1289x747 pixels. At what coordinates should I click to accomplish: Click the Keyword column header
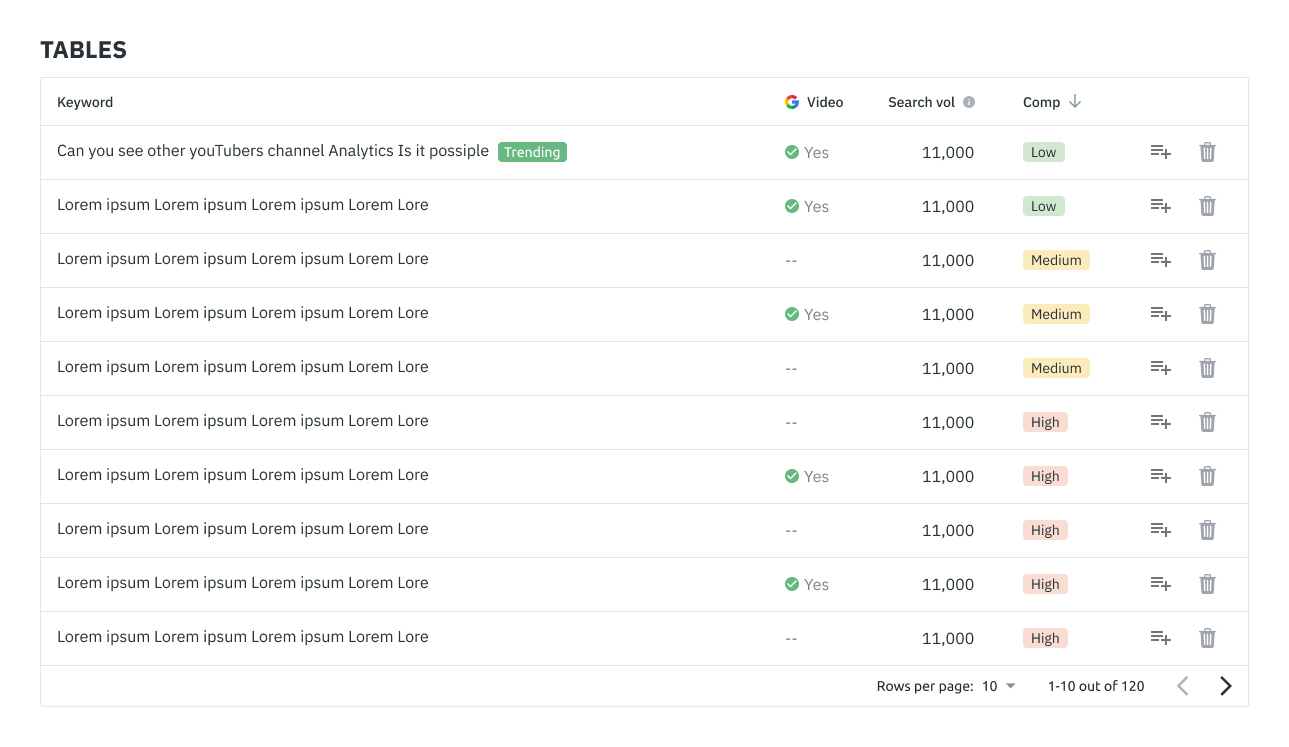point(85,102)
